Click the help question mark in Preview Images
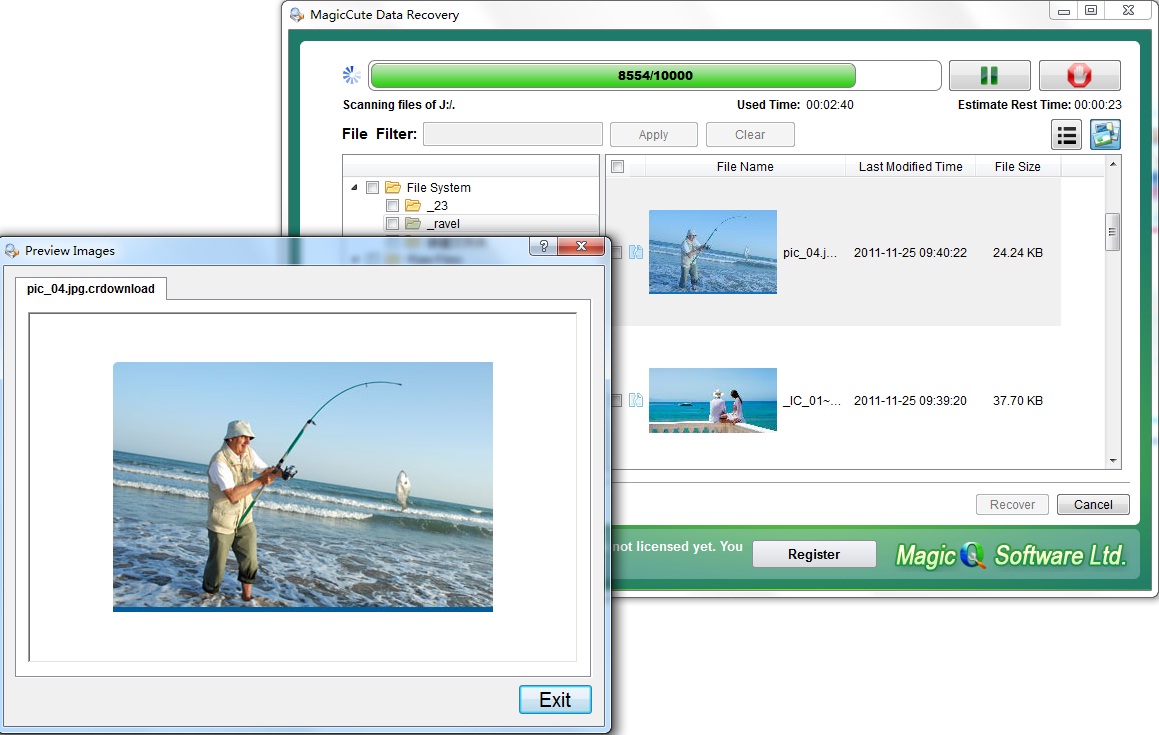This screenshot has height=735, width=1159. click(x=543, y=247)
